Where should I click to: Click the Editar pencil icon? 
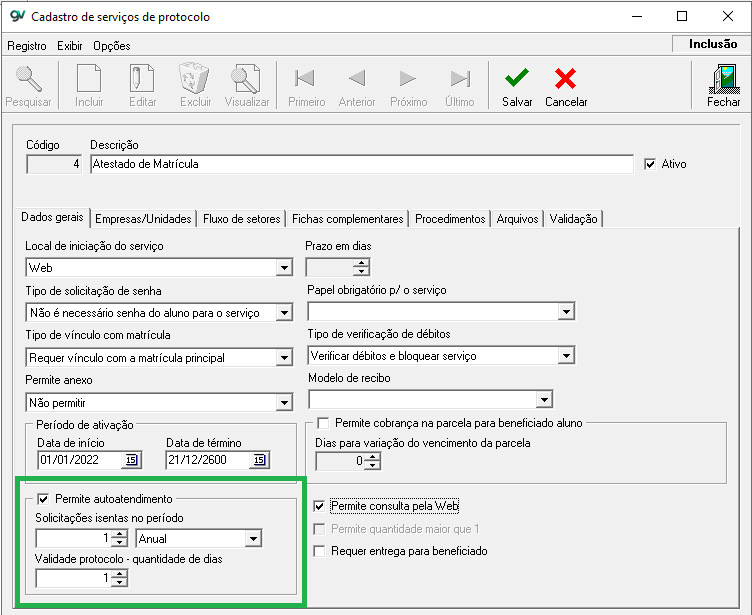click(142, 78)
